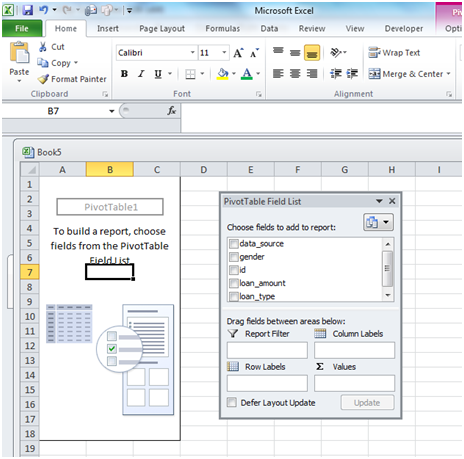This screenshot has width=464, height=459.
Task: Click the Increase Indent icon
Action: [352, 73]
